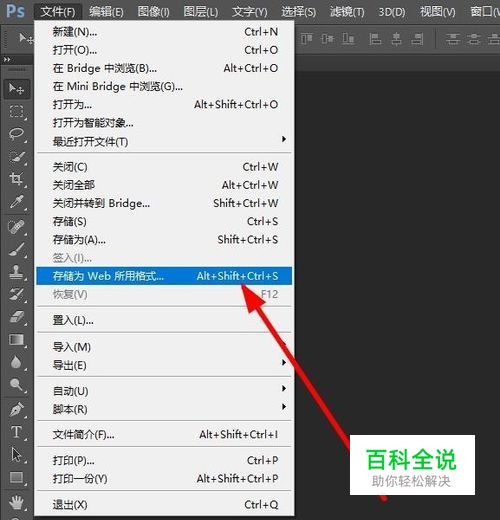The height and width of the screenshot is (520, 500).
Task: Expand toolbox with double-arrow toggle
Action: (x=7, y=60)
